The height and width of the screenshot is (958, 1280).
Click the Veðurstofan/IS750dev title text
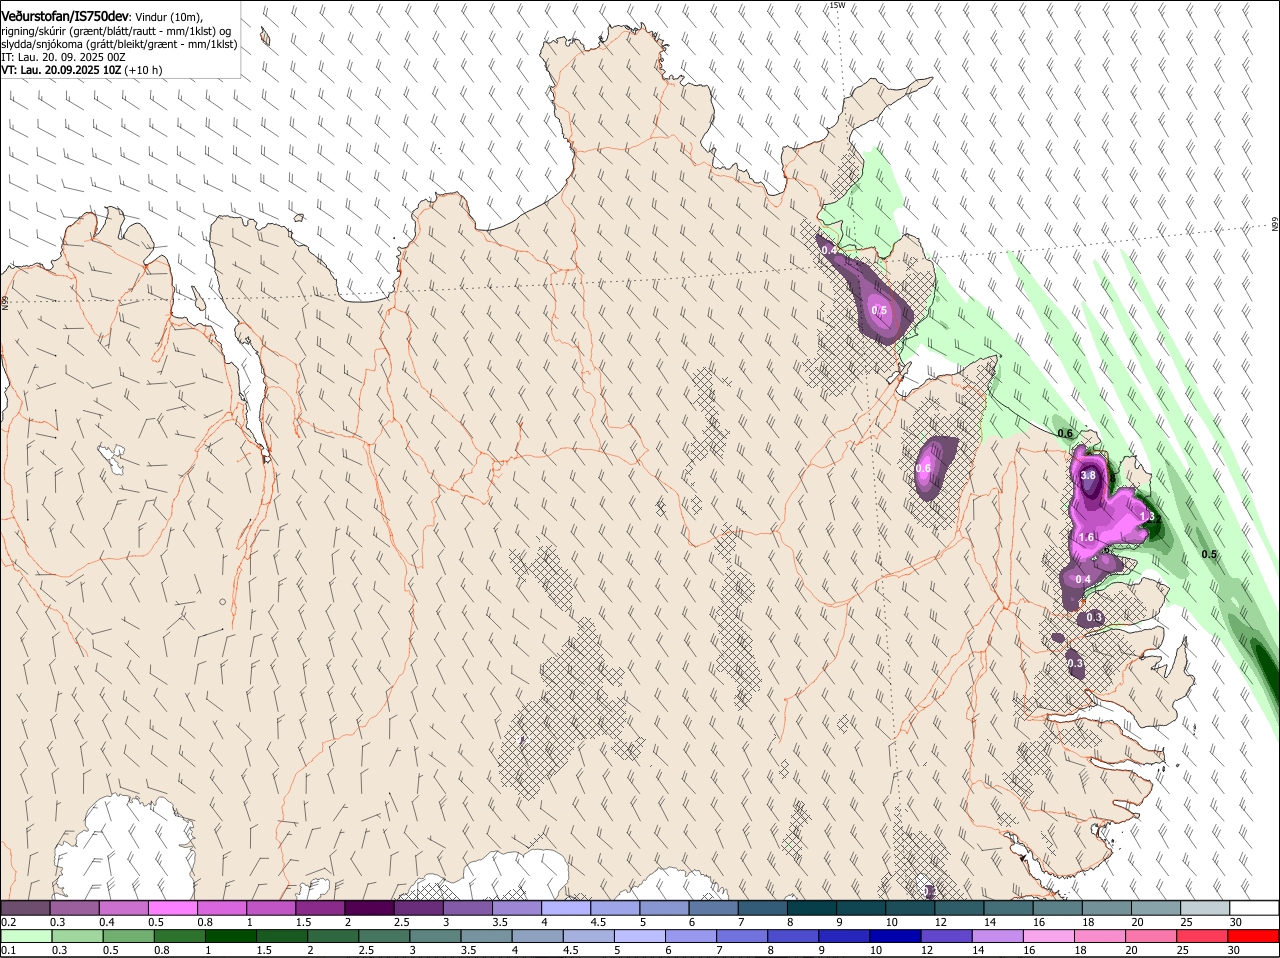click(65, 16)
